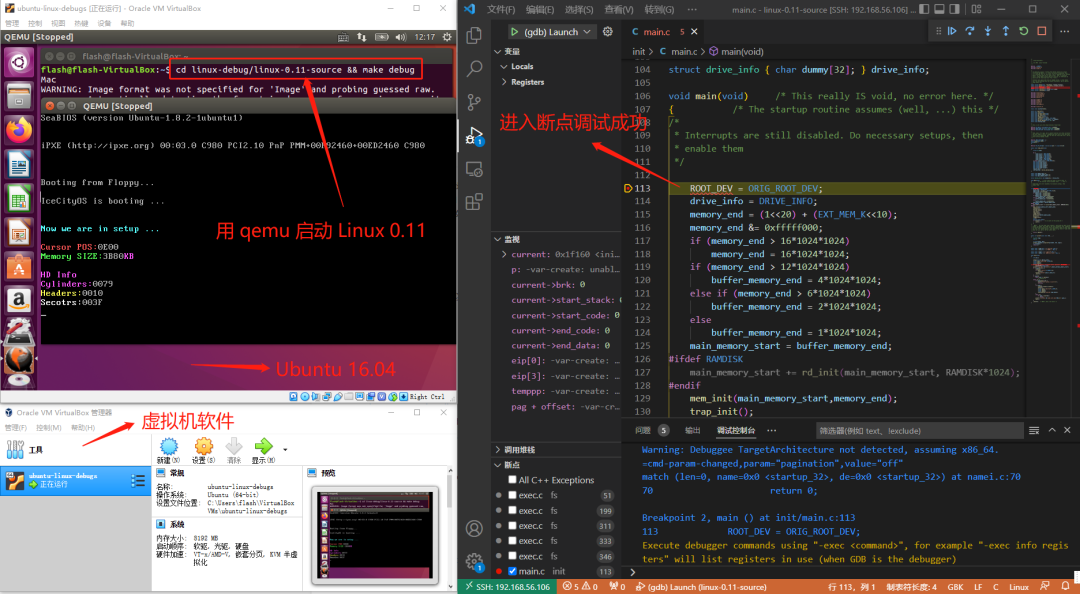Open 编辑(E) menu in VS Code
This screenshot has height=594, width=1080.
click(x=539, y=10)
